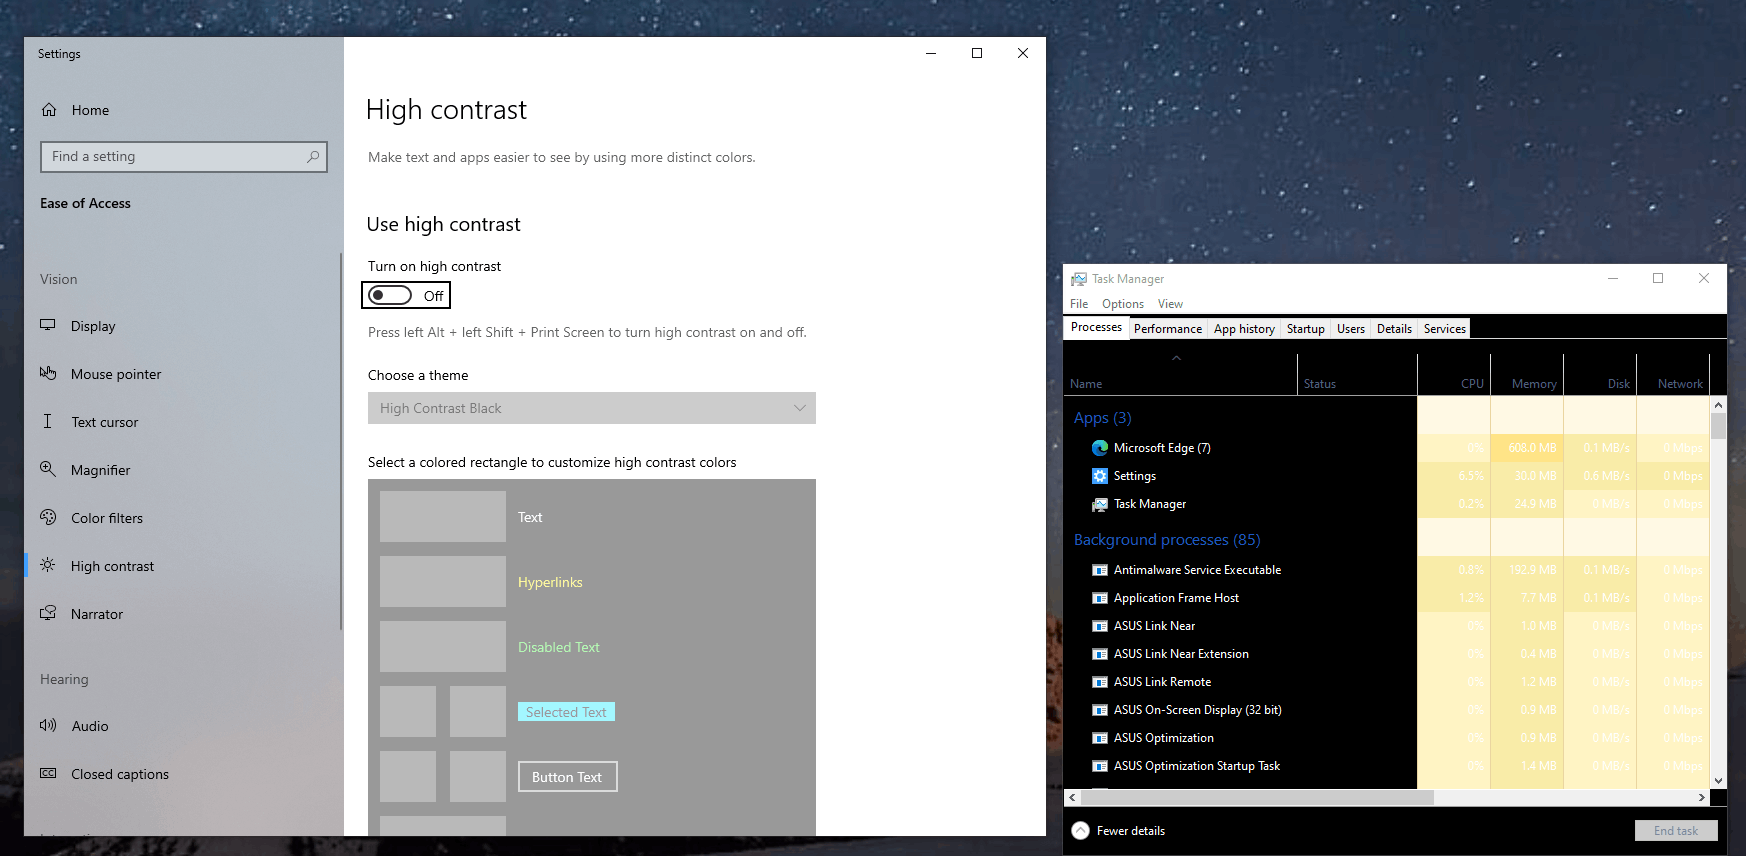Switch to the App history tab
The height and width of the screenshot is (856, 1746).
(1244, 329)
